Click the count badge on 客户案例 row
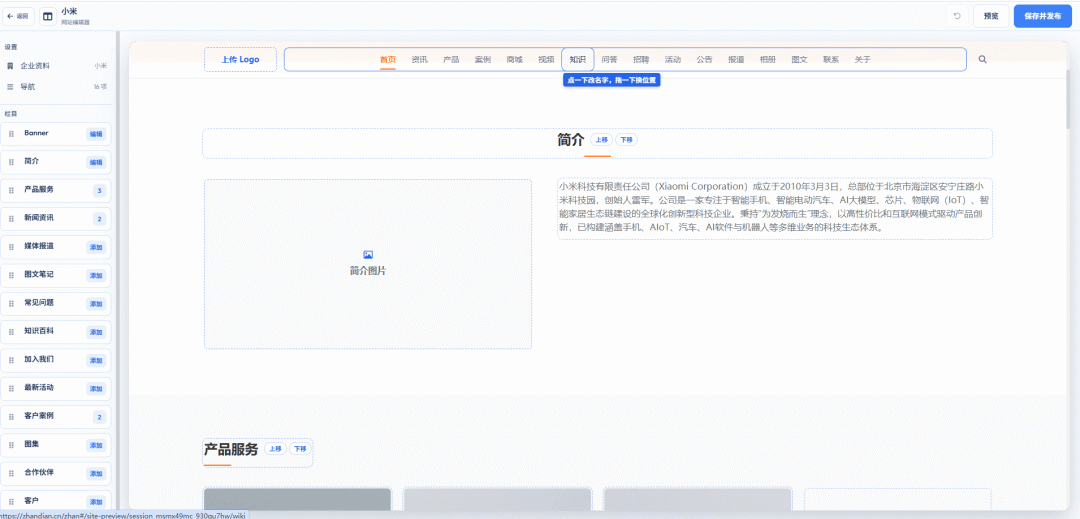1080x519 pixels. [x=99, y=417]
